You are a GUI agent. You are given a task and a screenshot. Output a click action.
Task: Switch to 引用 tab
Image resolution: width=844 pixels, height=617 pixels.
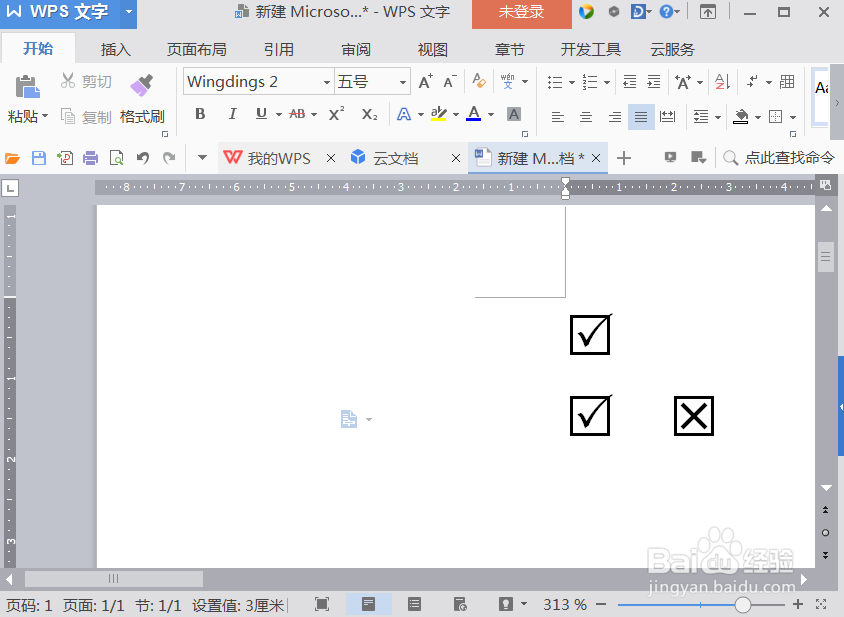tap(279, 50)
